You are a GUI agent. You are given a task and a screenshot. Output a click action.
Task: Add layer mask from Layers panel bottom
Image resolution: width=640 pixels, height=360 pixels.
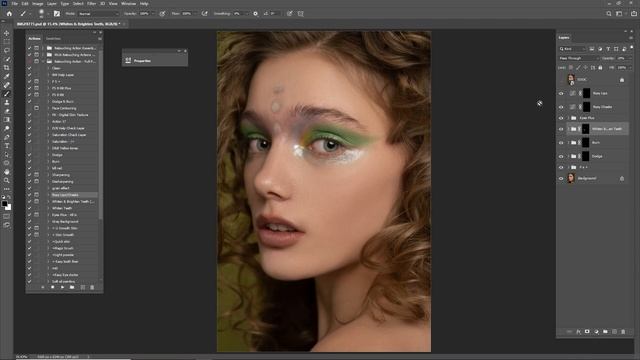[x=587, y=332]
